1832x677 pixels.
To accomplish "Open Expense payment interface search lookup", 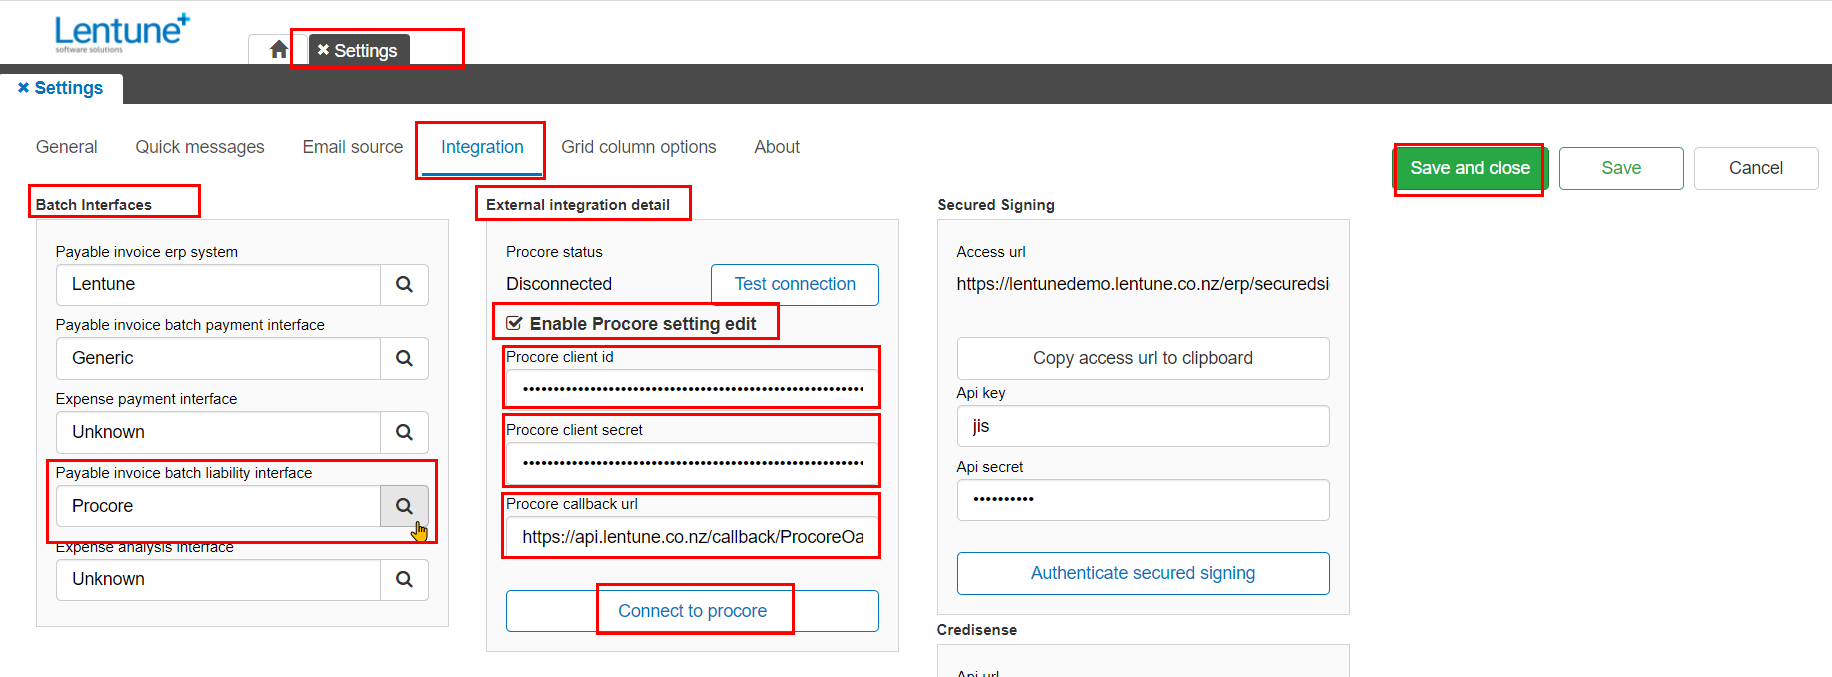I will [404, 432].
